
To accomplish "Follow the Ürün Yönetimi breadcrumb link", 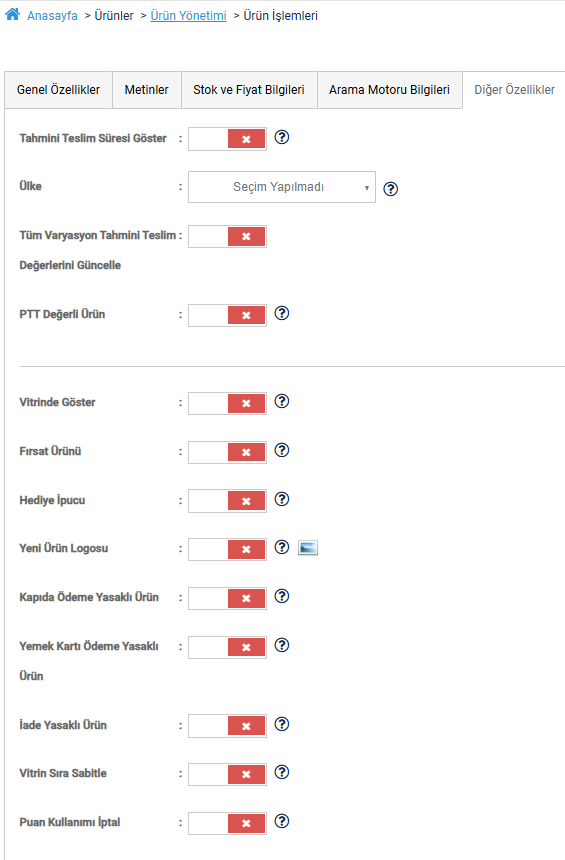I will 189,15.
